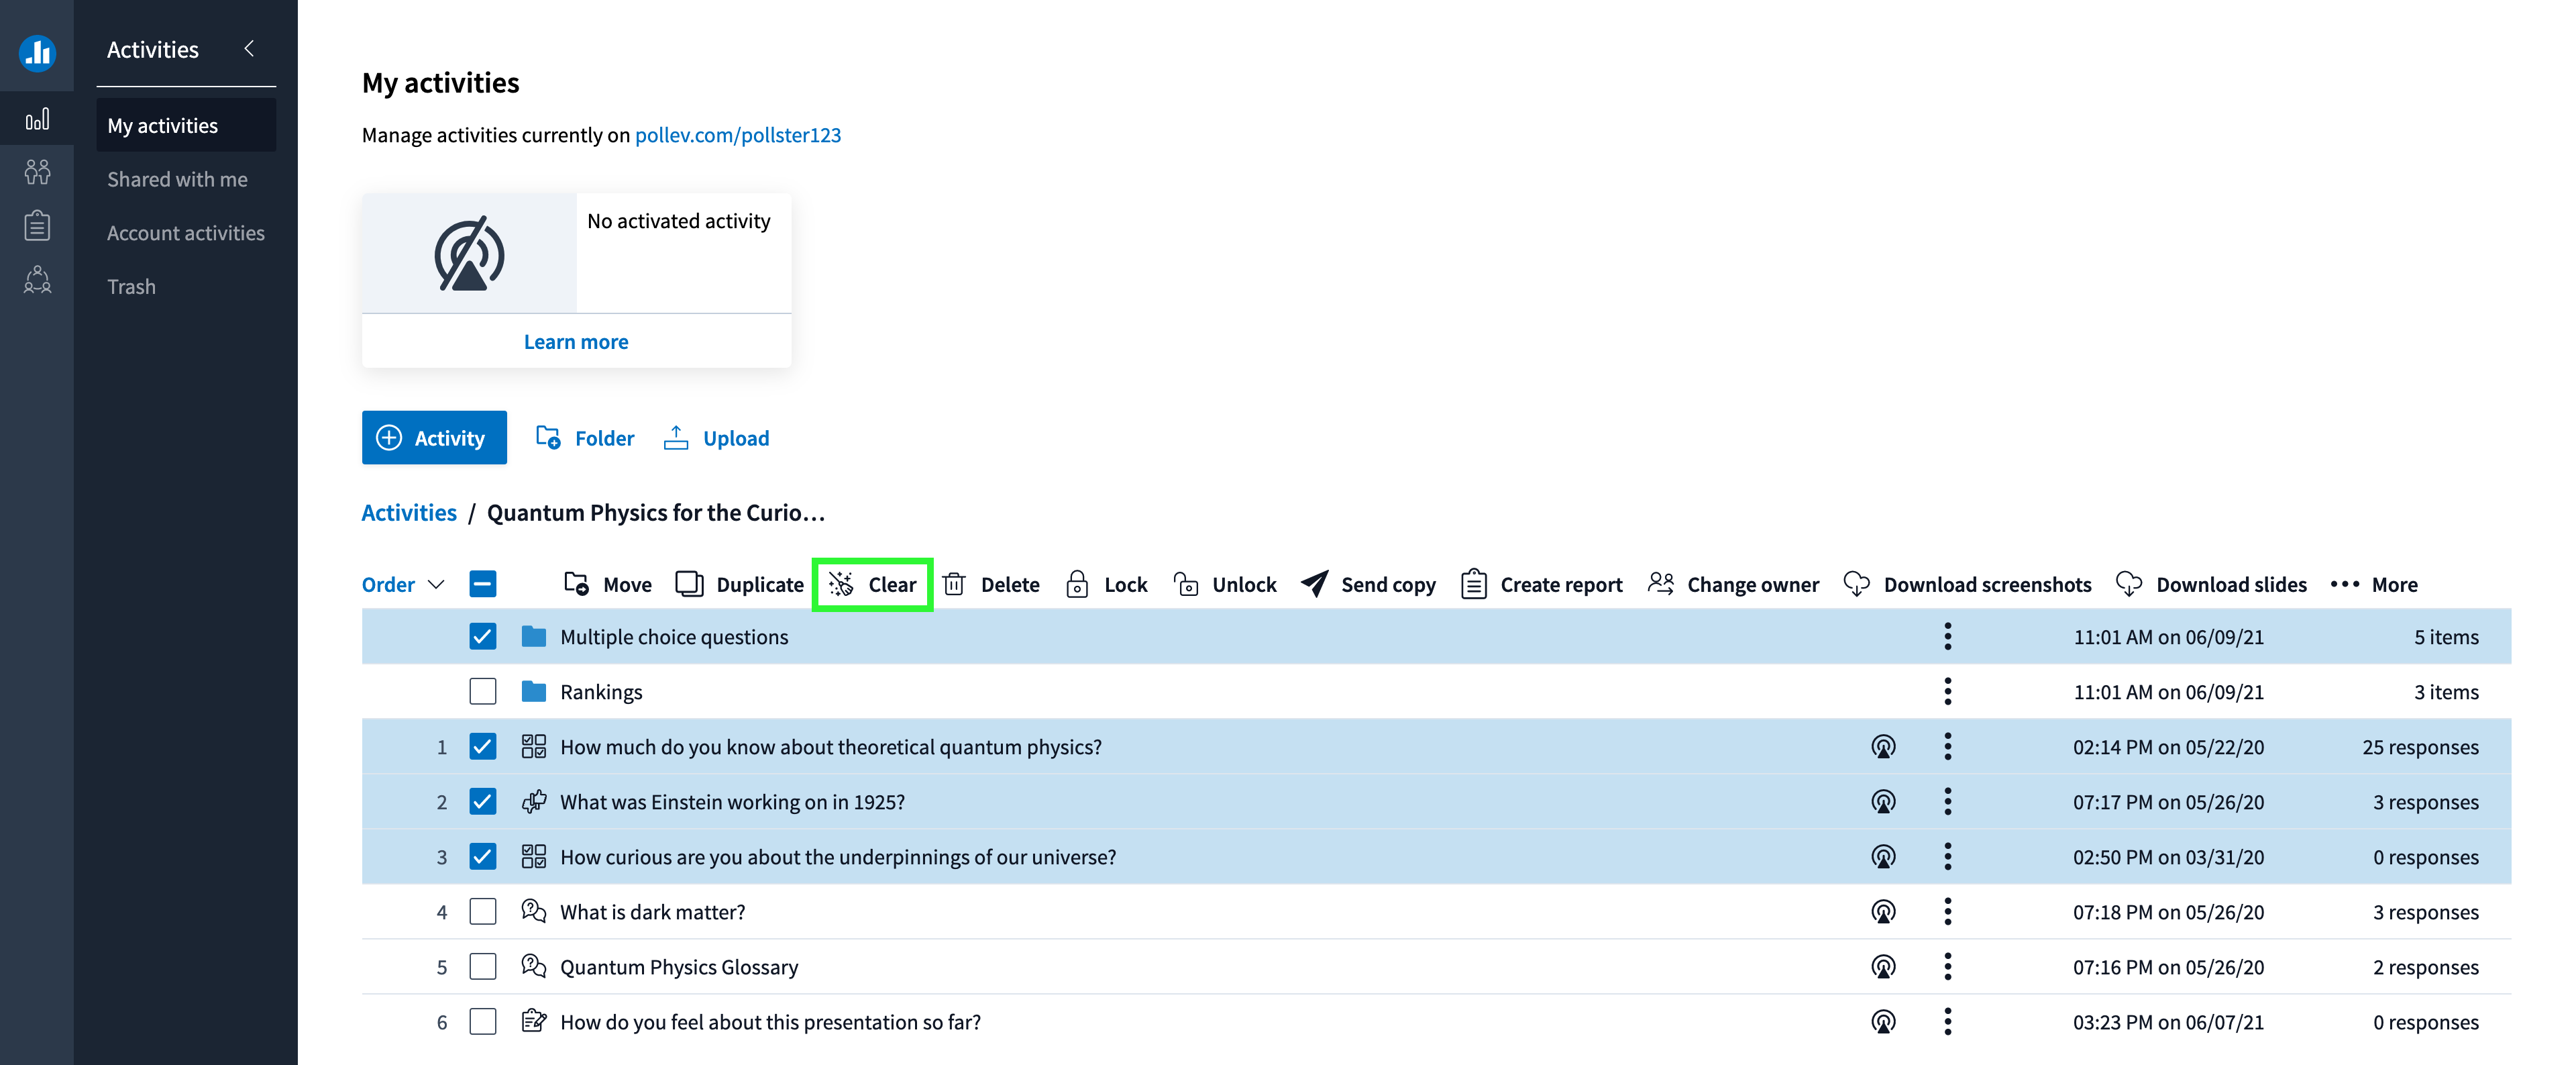Open three-dot menu for What is dark matter?
This screenshot has width=2576, height=1065.
(x=1948, y=912)
